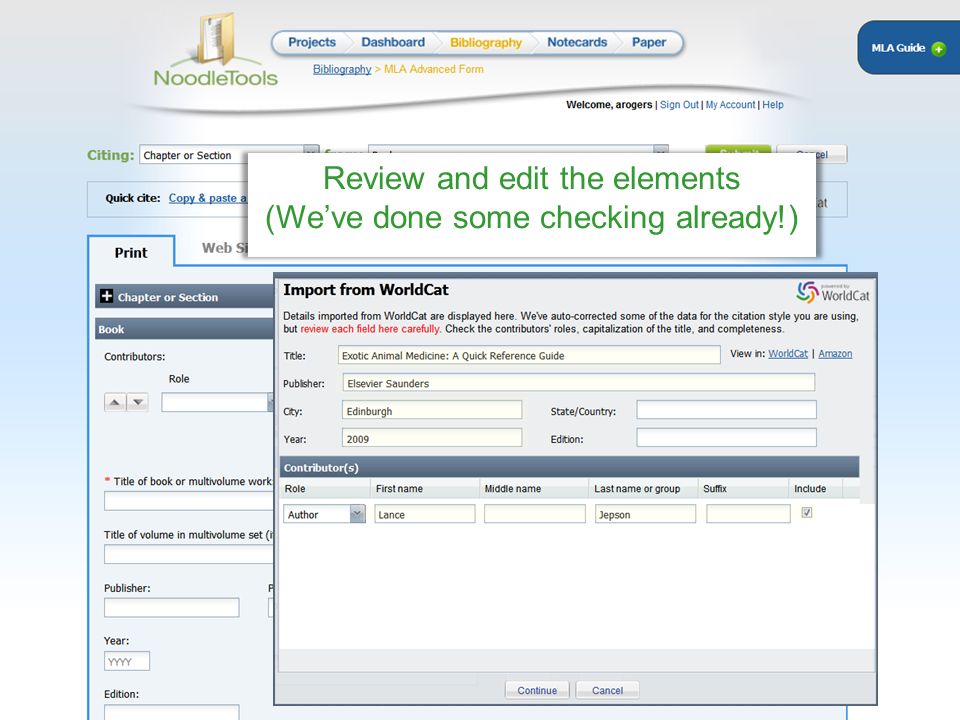This screenshot has height=720, width=960.
Task: Open the Notecards tab
Action: [577, 42]
